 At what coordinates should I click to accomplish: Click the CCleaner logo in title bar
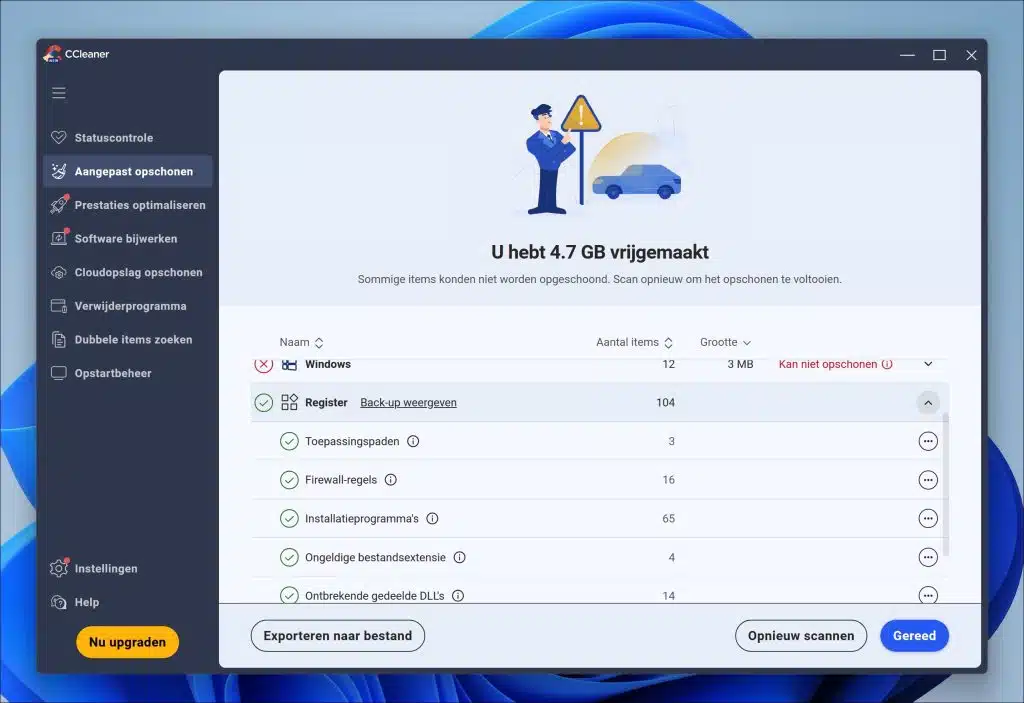[52, 54]
